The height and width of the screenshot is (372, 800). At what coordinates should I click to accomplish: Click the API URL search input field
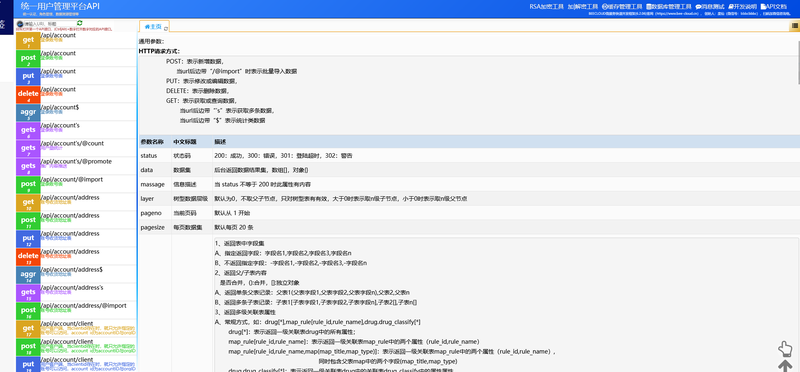[x=49, y=23]
